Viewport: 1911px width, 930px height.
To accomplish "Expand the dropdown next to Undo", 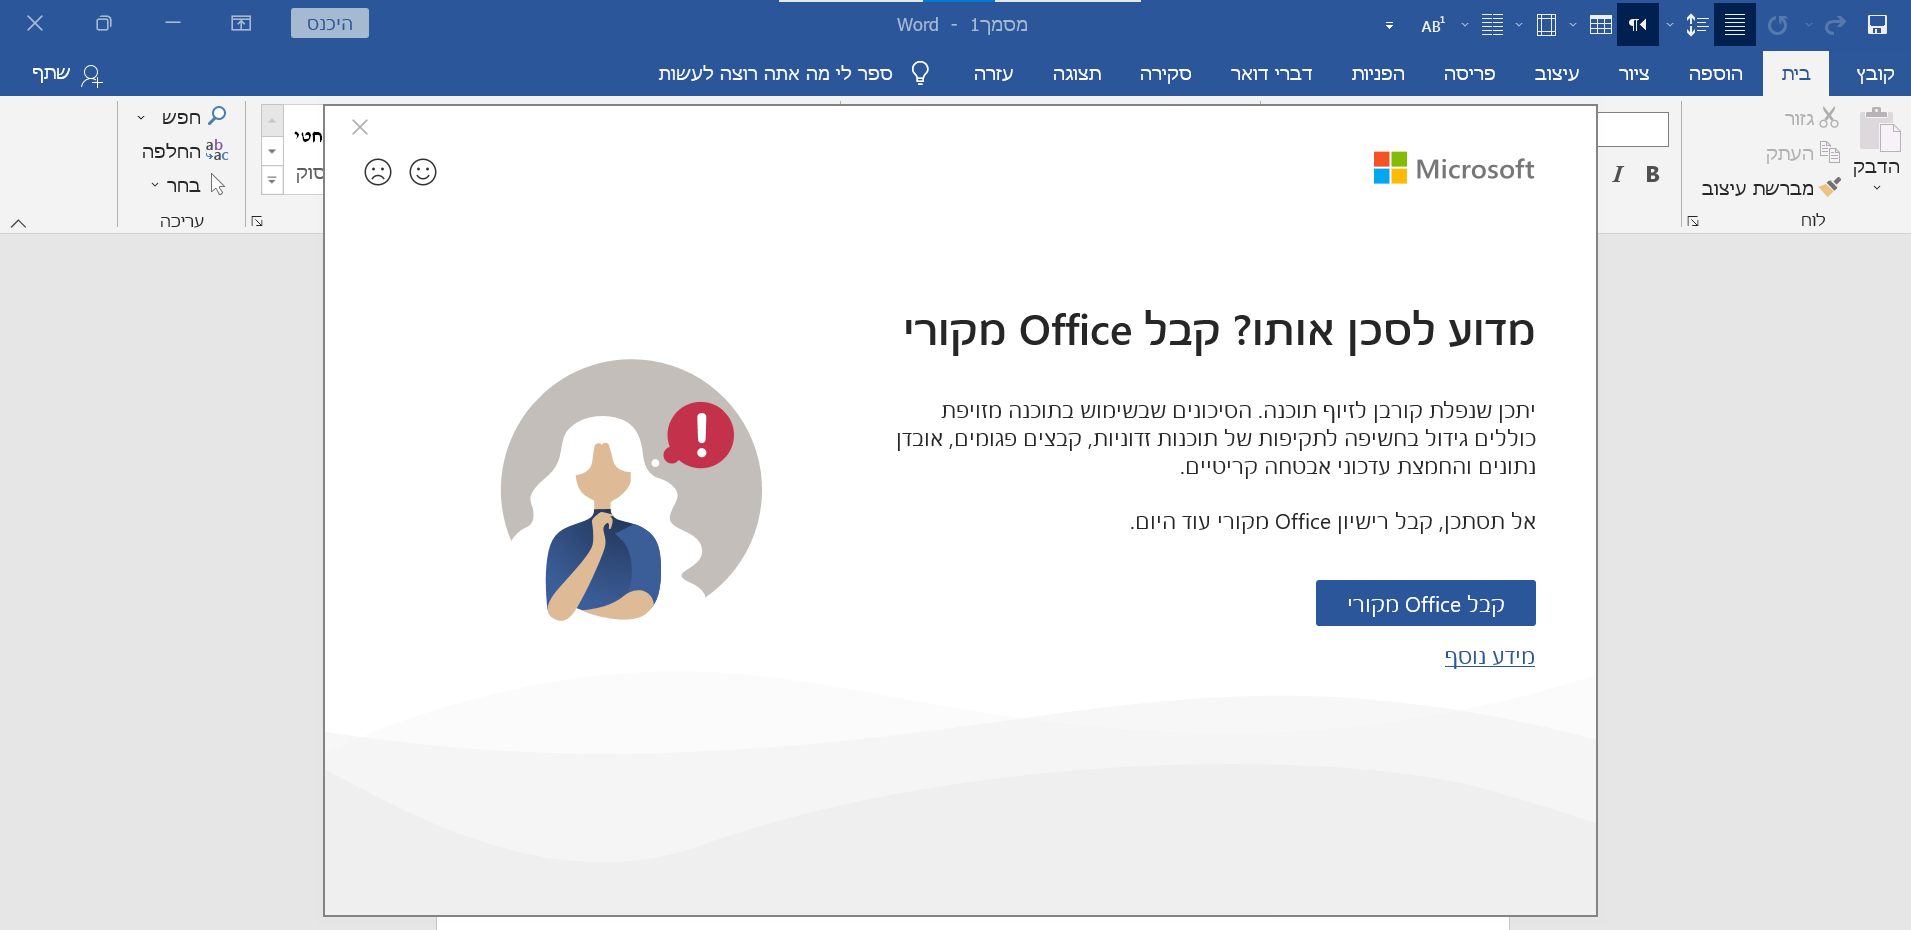I will coord(1808,25).
